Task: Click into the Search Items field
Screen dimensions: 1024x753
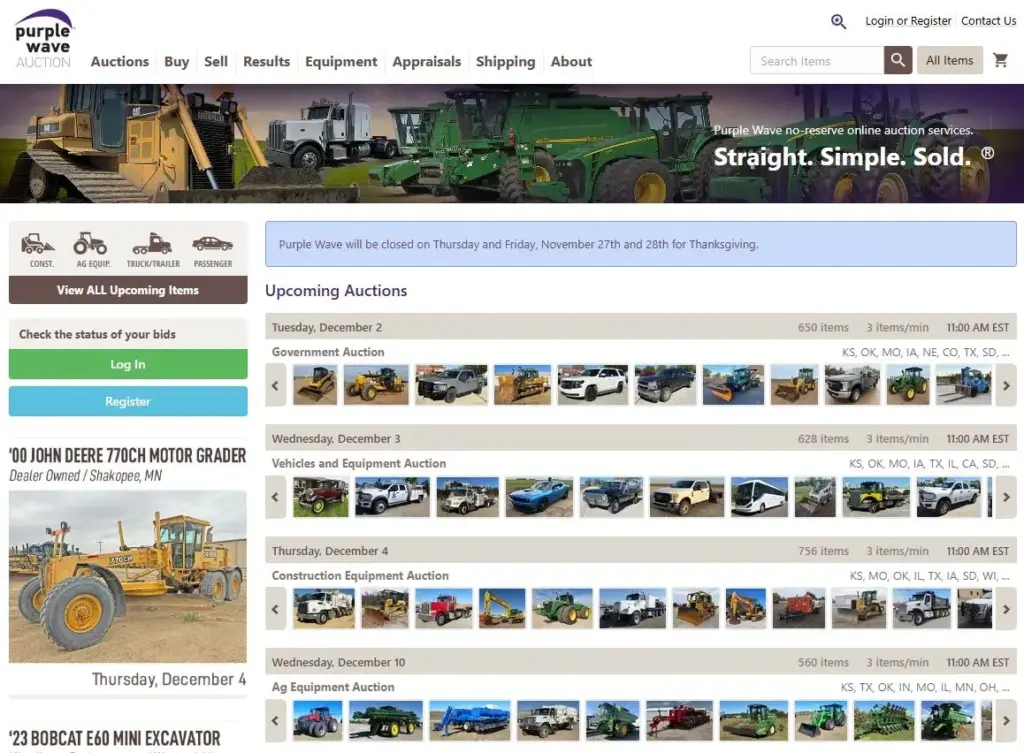Action: pyautogui.click(x=816, y=61)
